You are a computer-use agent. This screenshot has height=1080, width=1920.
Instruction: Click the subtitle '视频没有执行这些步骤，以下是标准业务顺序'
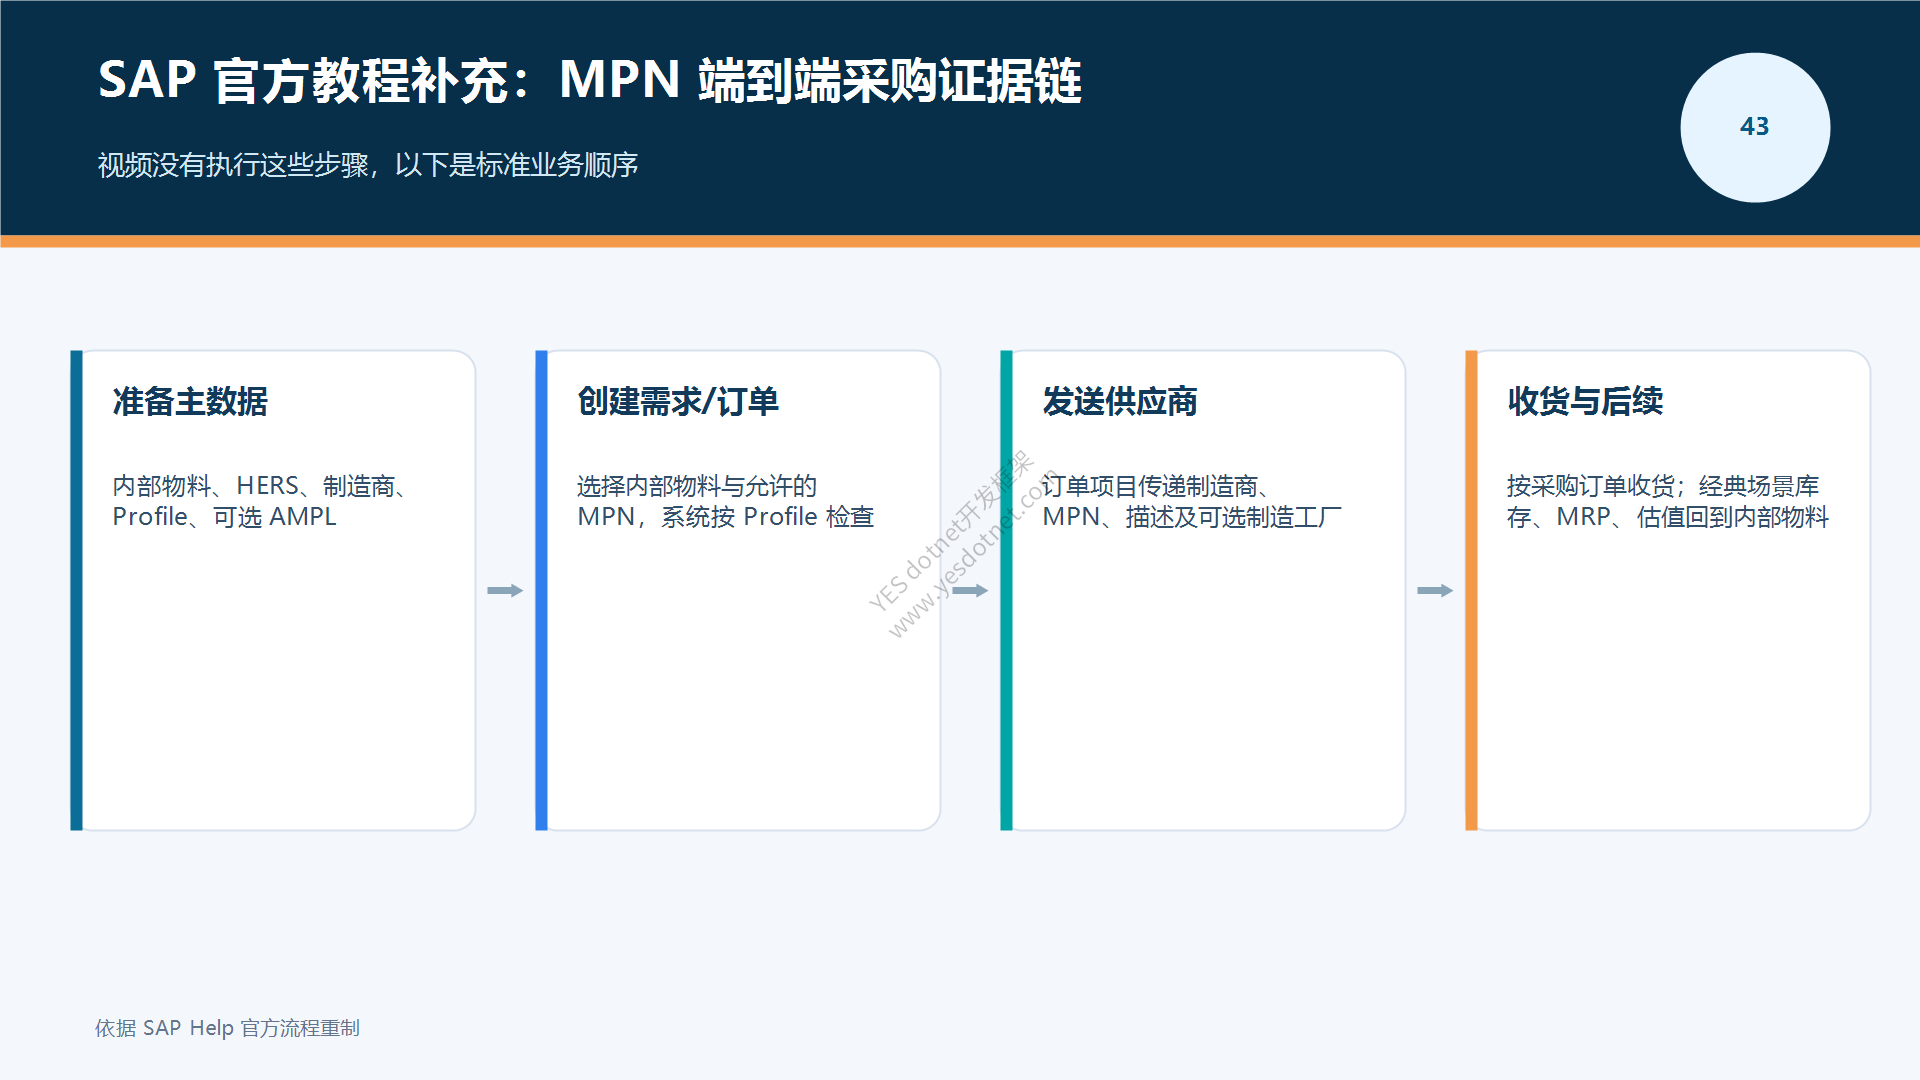[368, 165]
